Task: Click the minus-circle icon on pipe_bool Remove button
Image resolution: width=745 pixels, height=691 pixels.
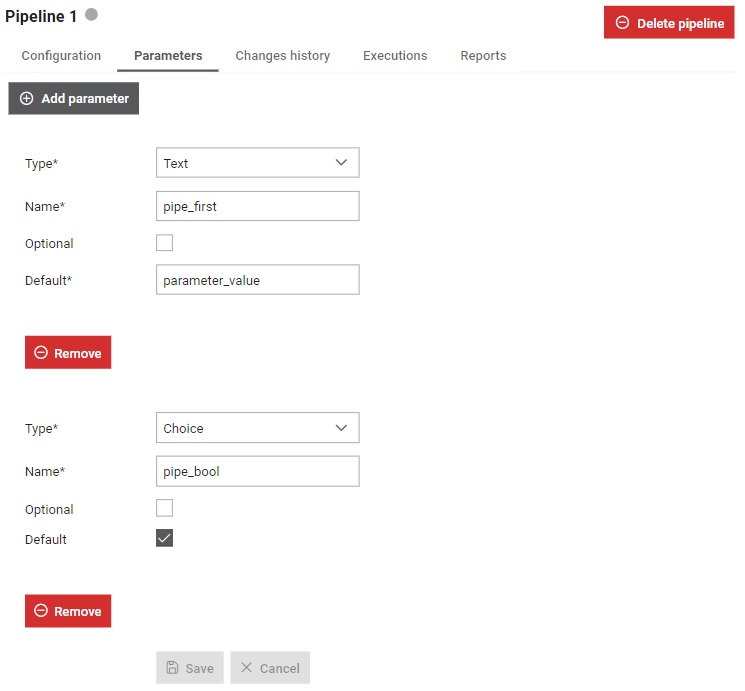Action: pyautogui.click(x=41, y=611)
